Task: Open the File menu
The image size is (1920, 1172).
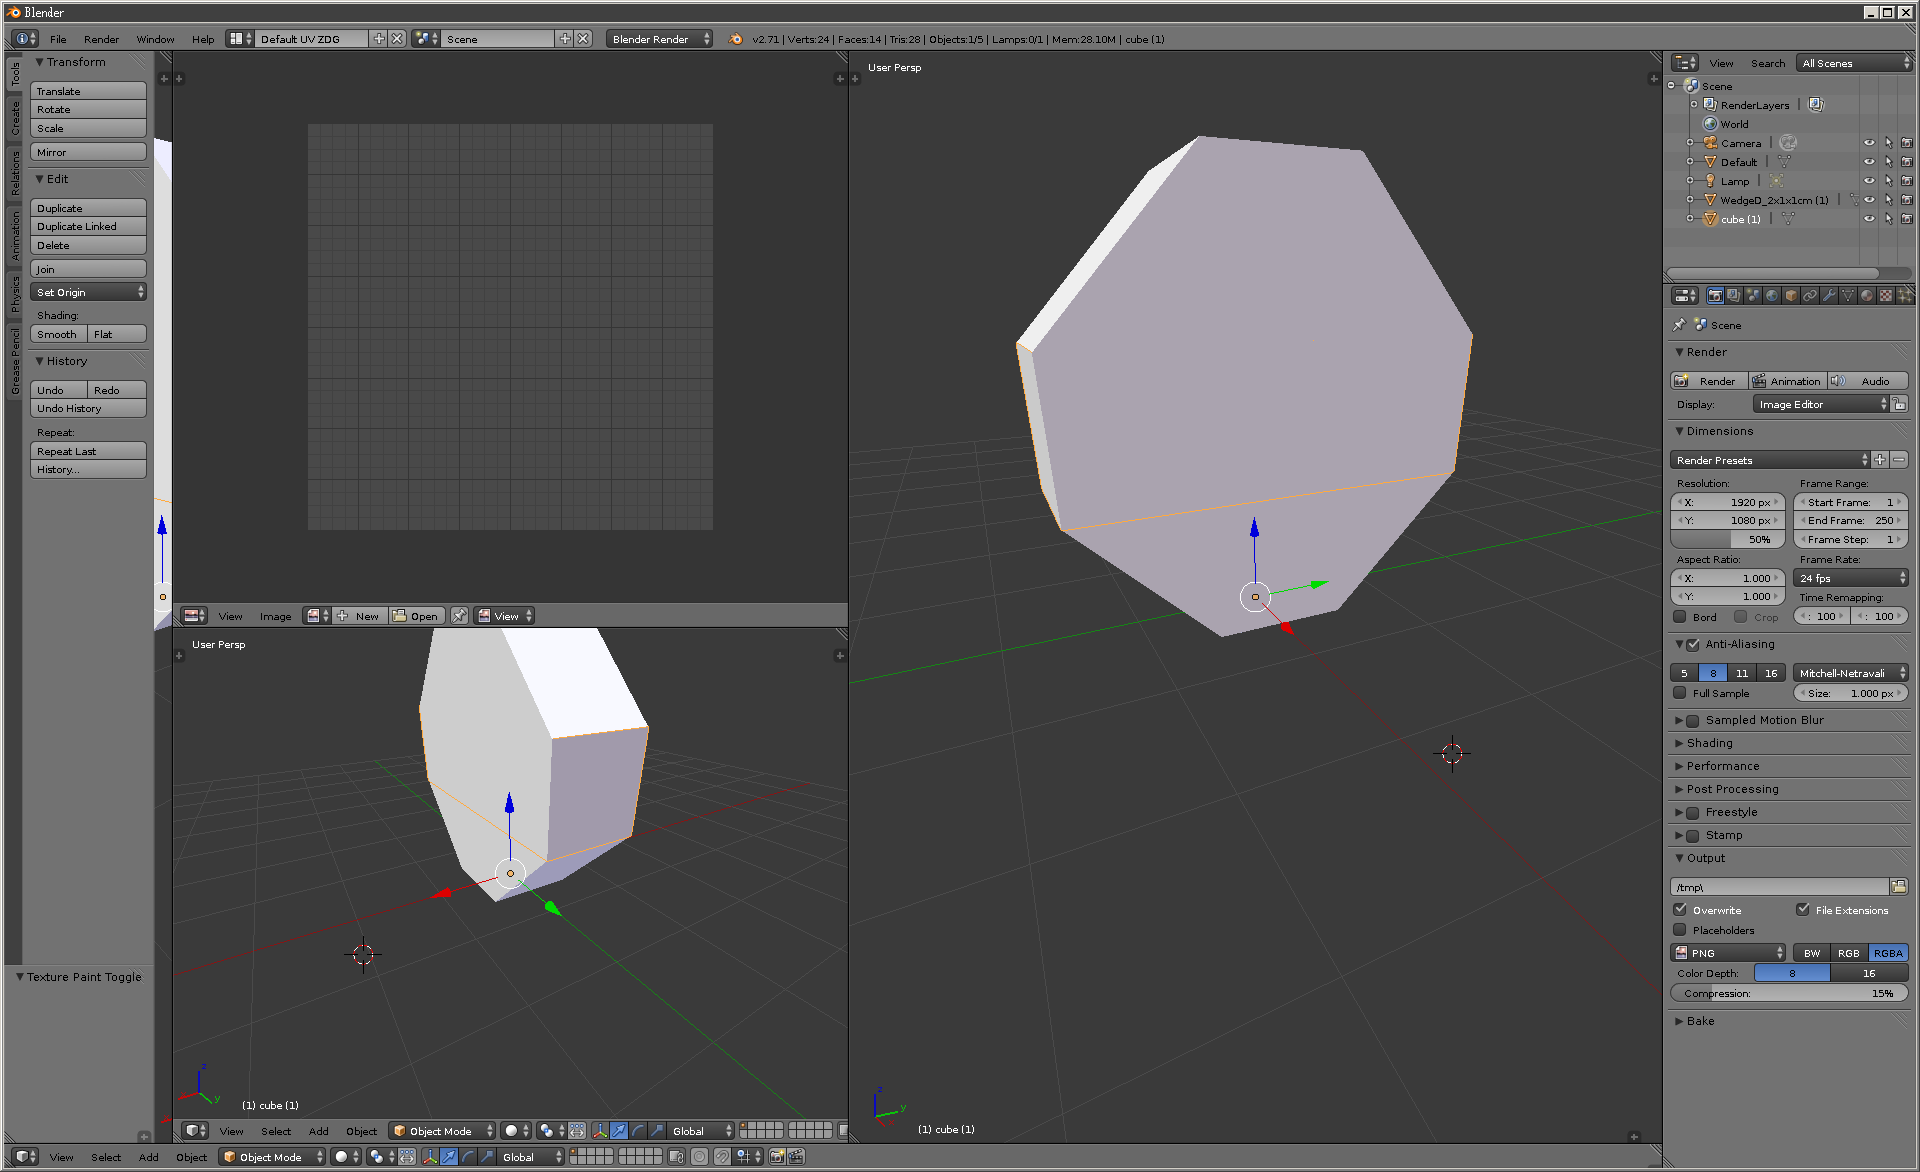Action: pos(58,39)
